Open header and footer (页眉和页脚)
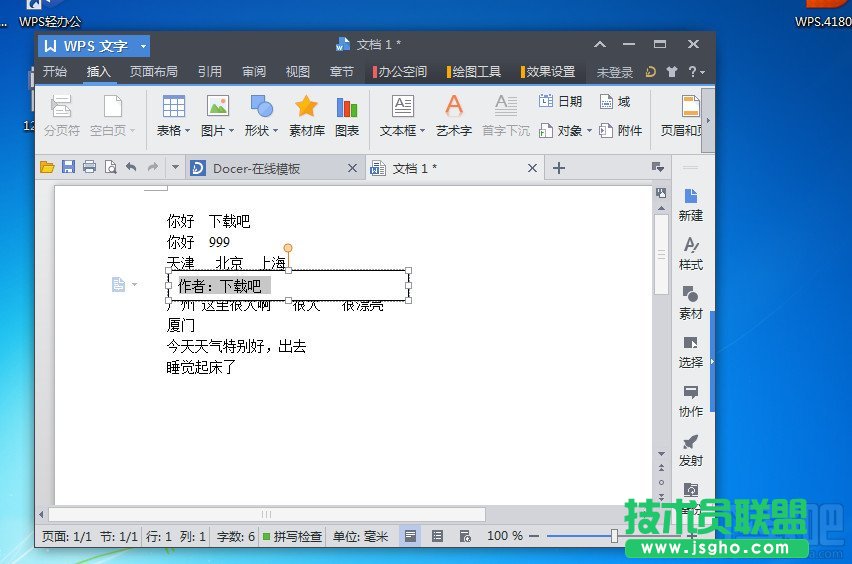 (681, 116)
